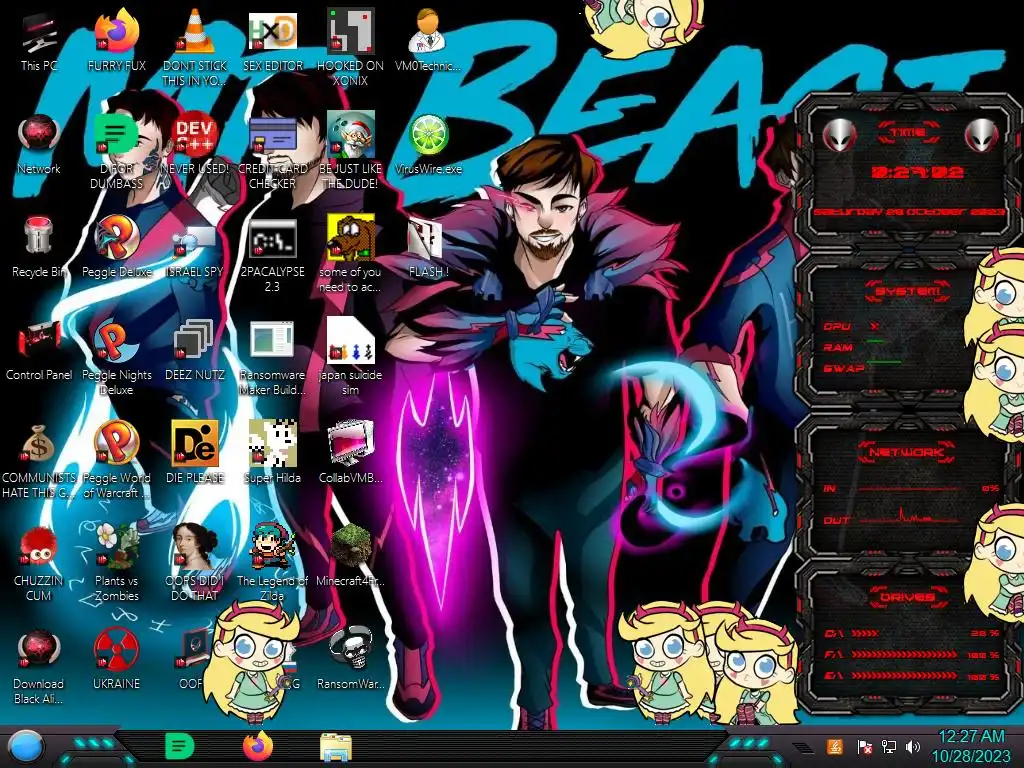Launch Firefox shortcut labeled FURRY FUX
Screen dimensions: 1024x768
[x=117, y=39]
